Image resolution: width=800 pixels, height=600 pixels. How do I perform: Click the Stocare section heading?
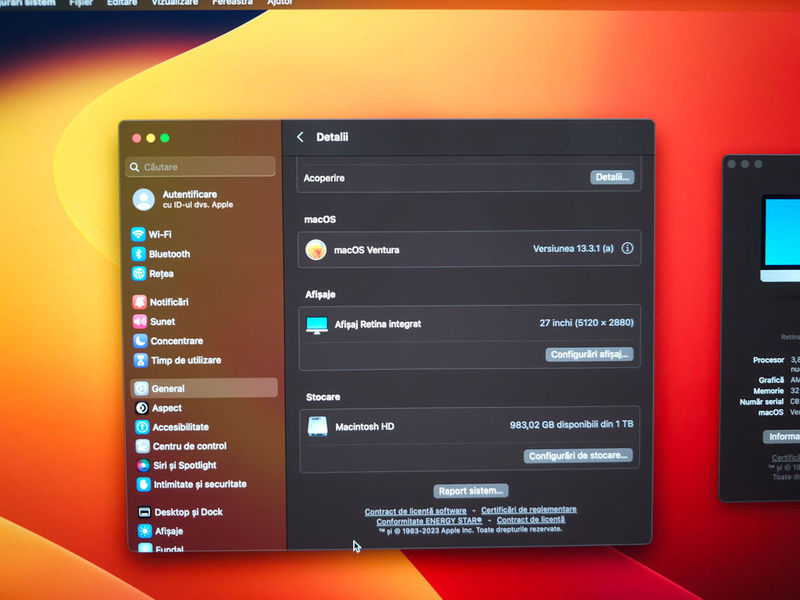(x=323, y=397)
